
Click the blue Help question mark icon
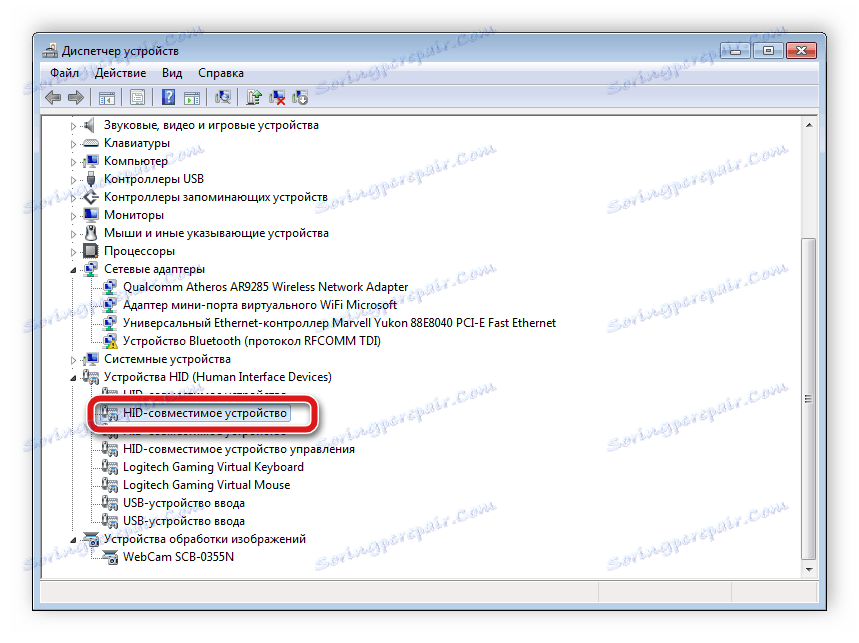tap(168, 97)
